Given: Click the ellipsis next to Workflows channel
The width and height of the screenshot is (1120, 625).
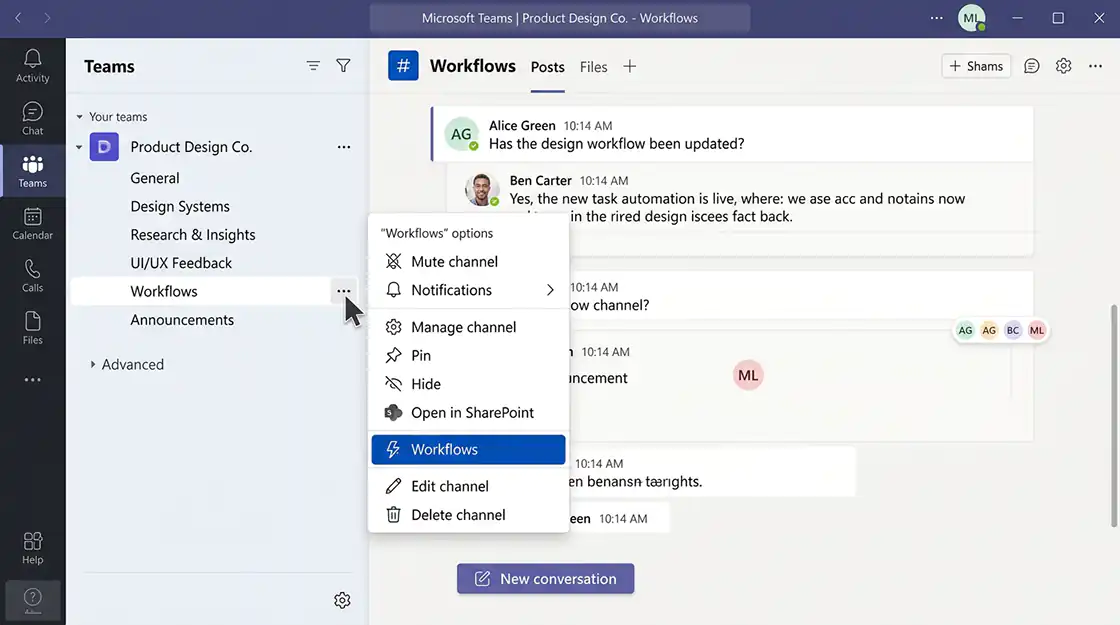Looking at the screenshot, I should (344, 291).
